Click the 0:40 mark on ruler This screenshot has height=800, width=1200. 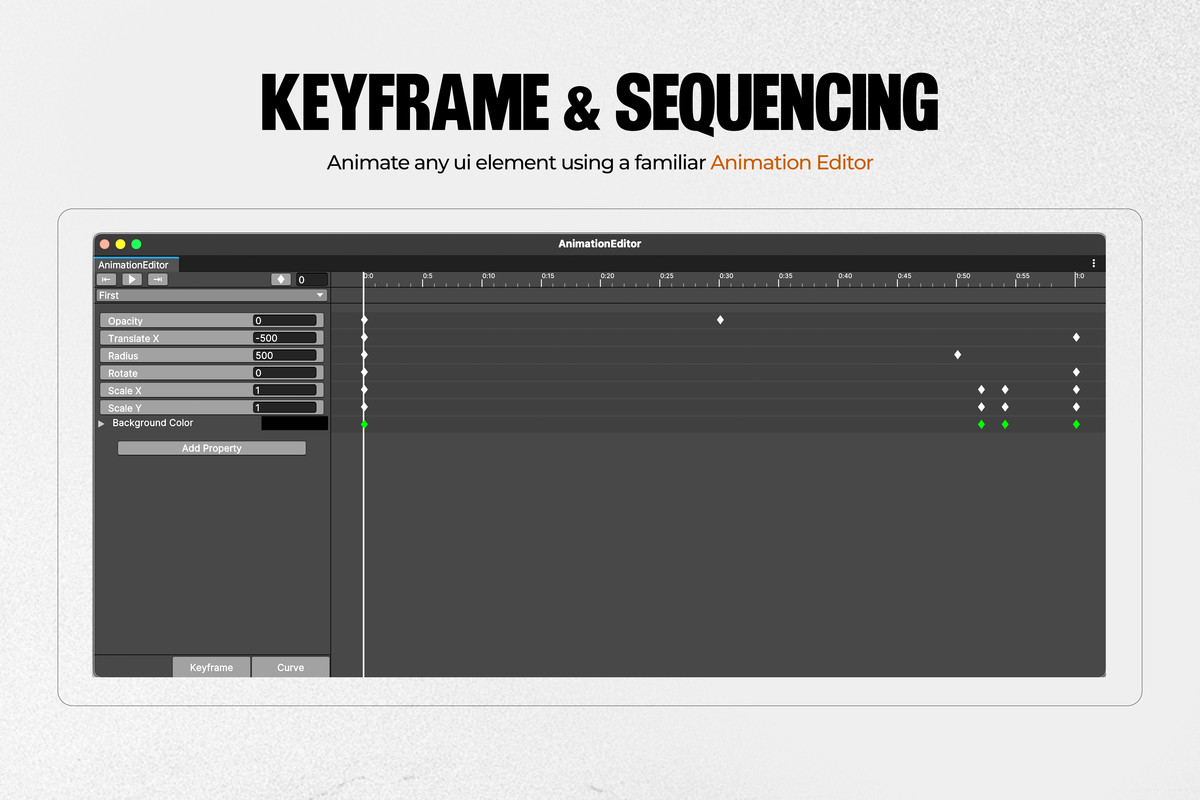845,276
